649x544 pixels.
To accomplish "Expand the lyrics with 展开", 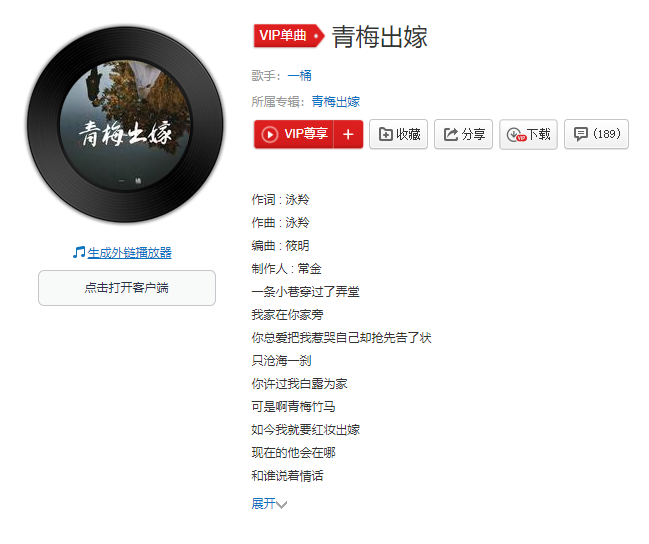I will click(x=264, y=503).
